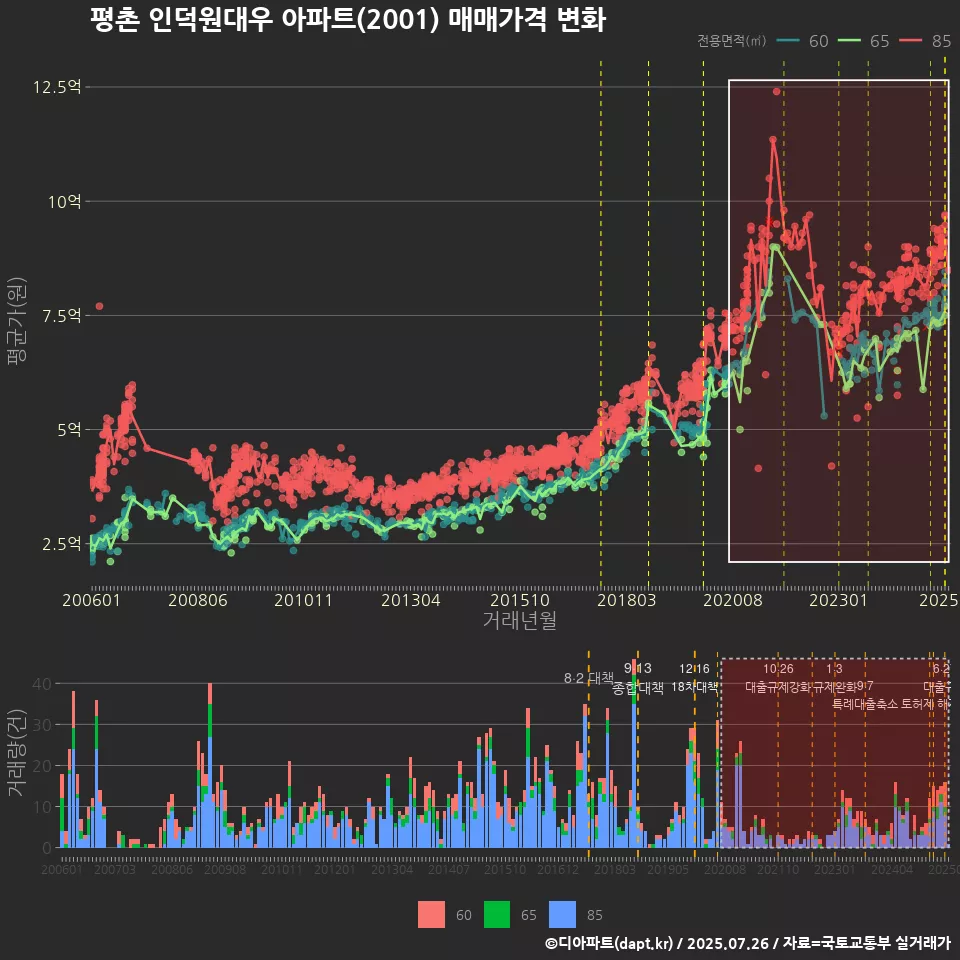
Task: Click the '거래량(건)' volume axis title
Action: [x=17, y=754]
